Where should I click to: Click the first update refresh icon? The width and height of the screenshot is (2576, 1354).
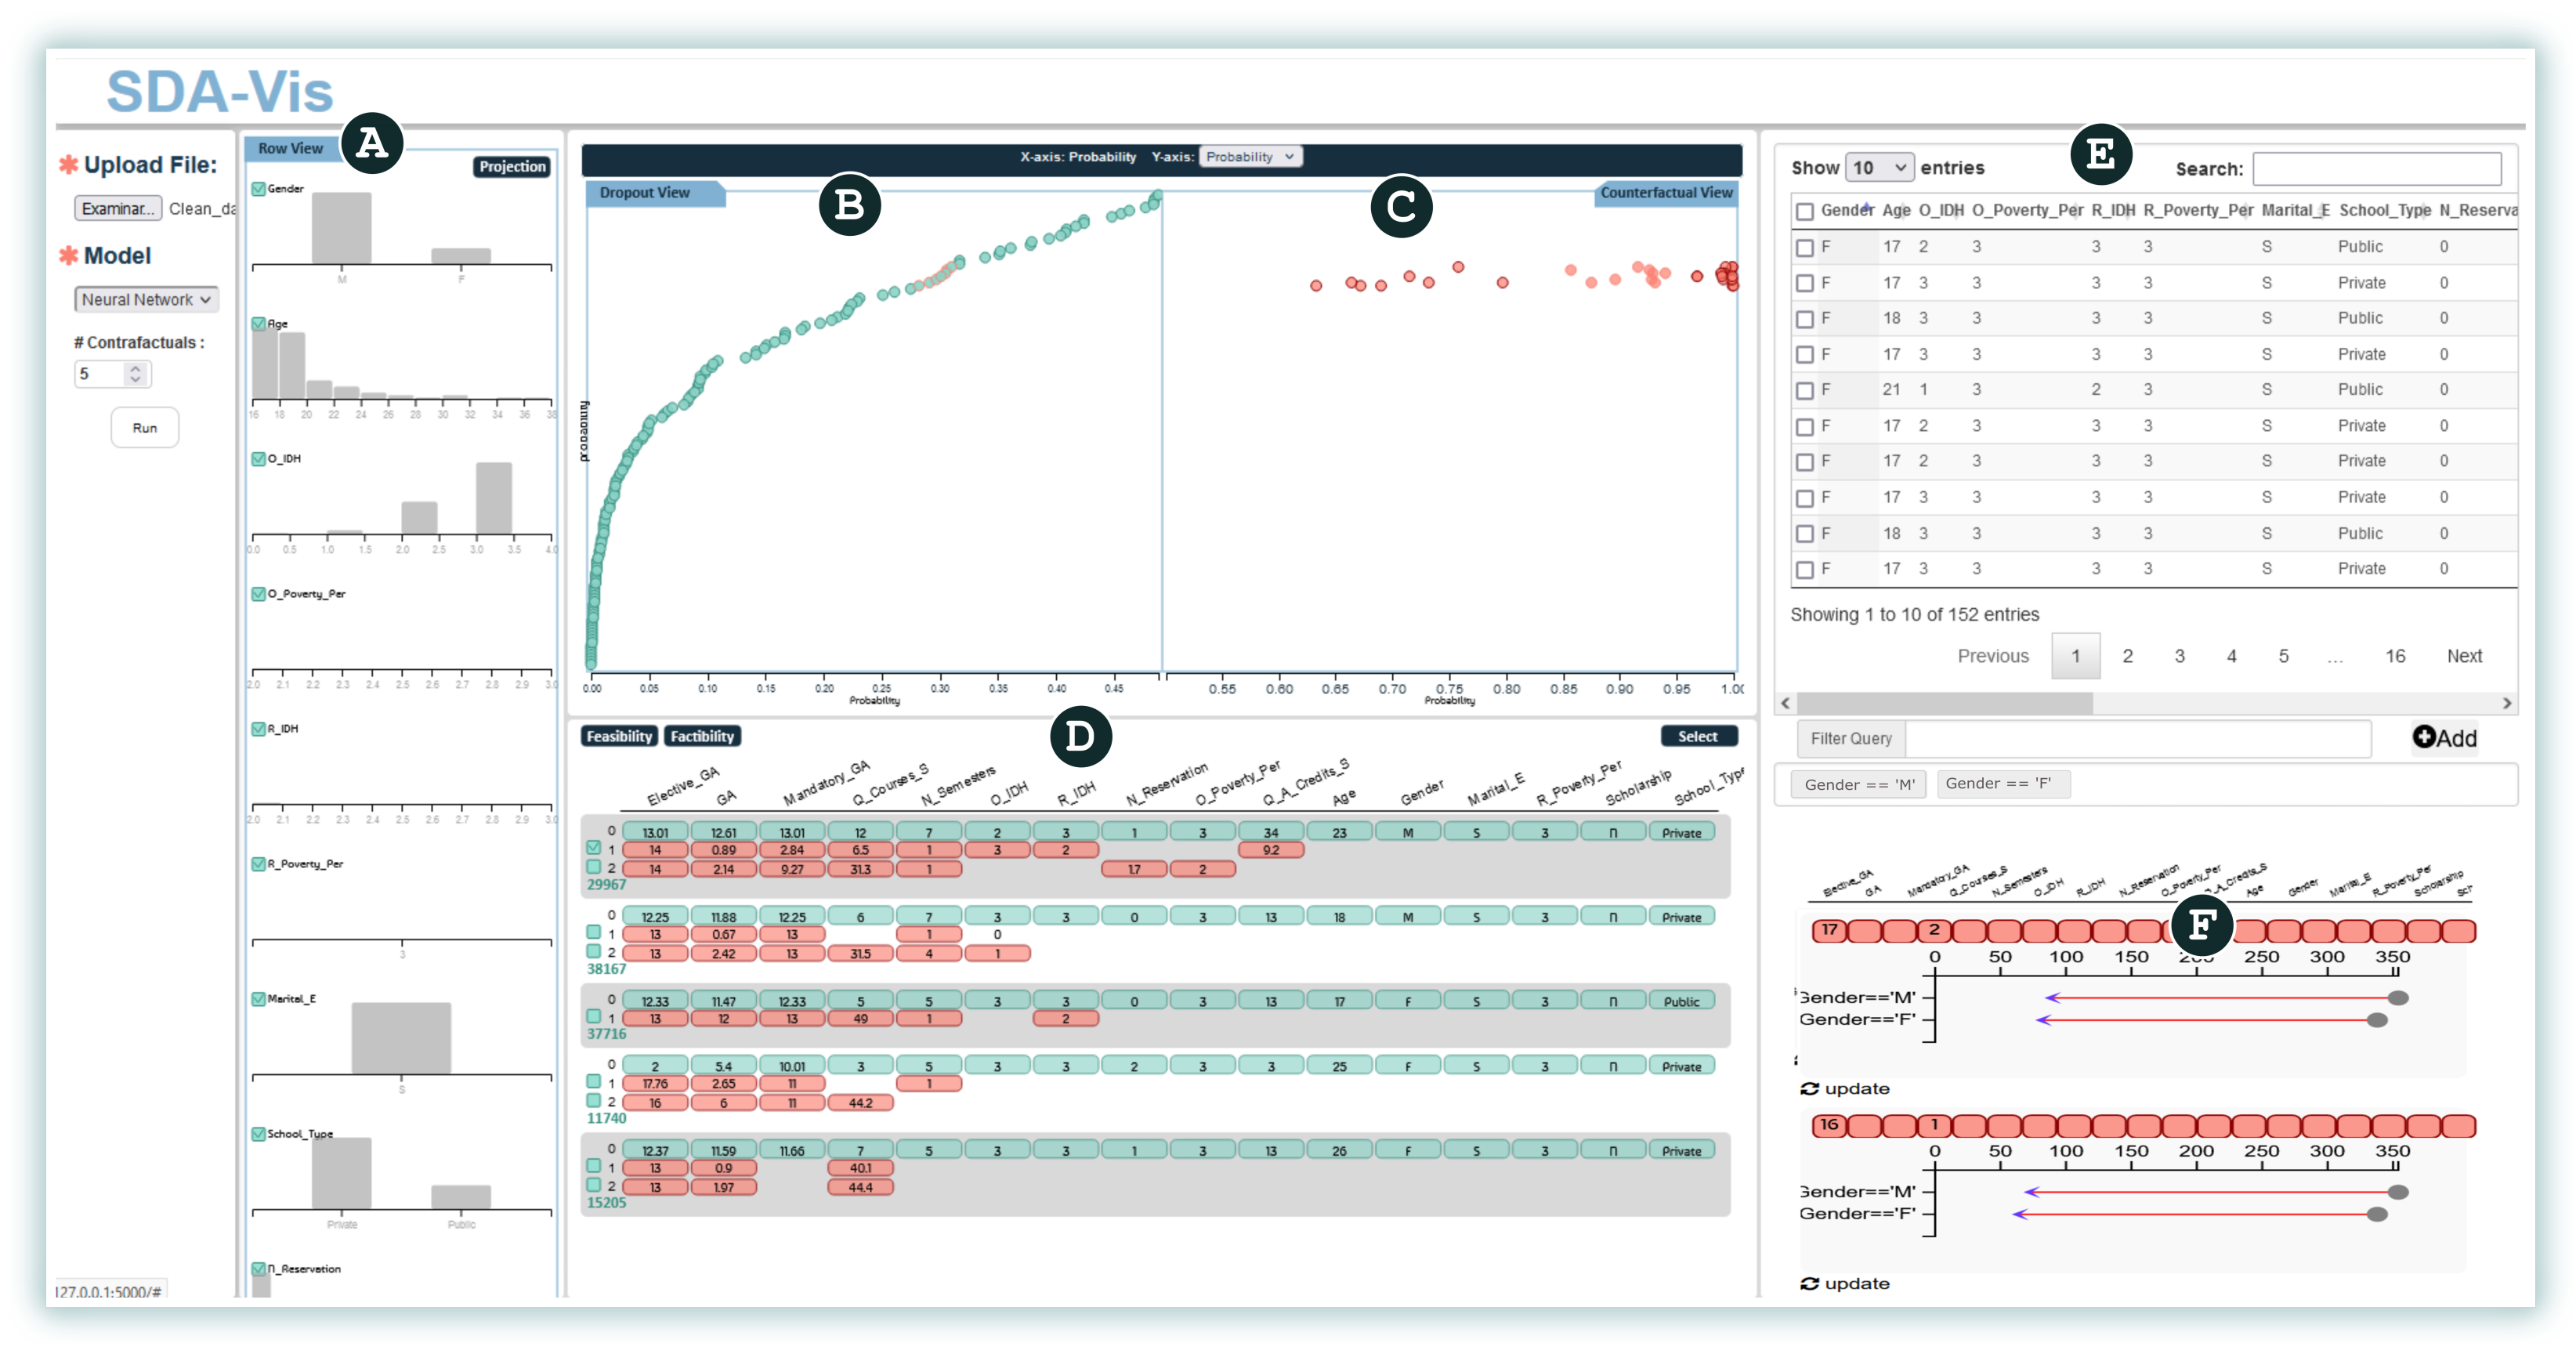[1809, 1089]
